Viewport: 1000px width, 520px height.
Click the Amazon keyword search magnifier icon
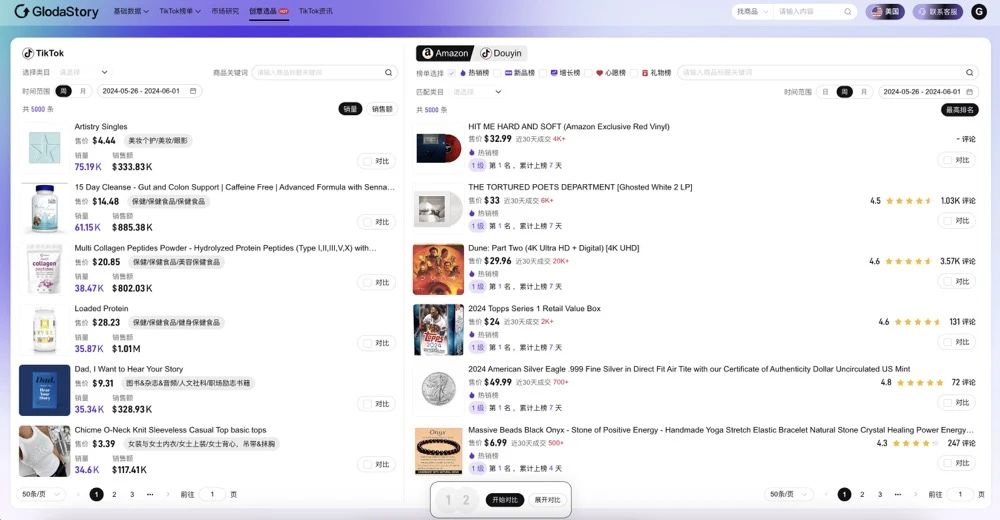pyautogui.click(x=969, y=73)
